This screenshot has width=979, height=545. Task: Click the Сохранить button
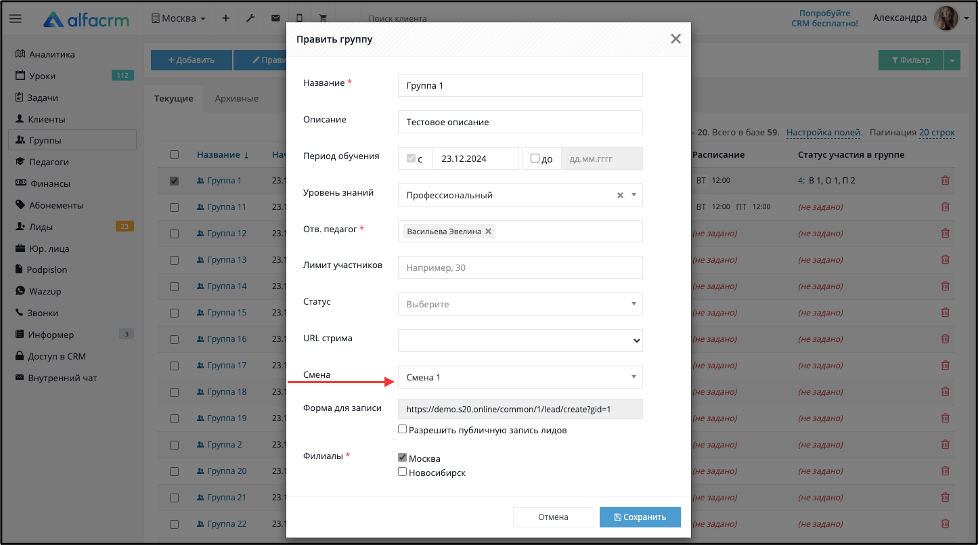(640, 517)
